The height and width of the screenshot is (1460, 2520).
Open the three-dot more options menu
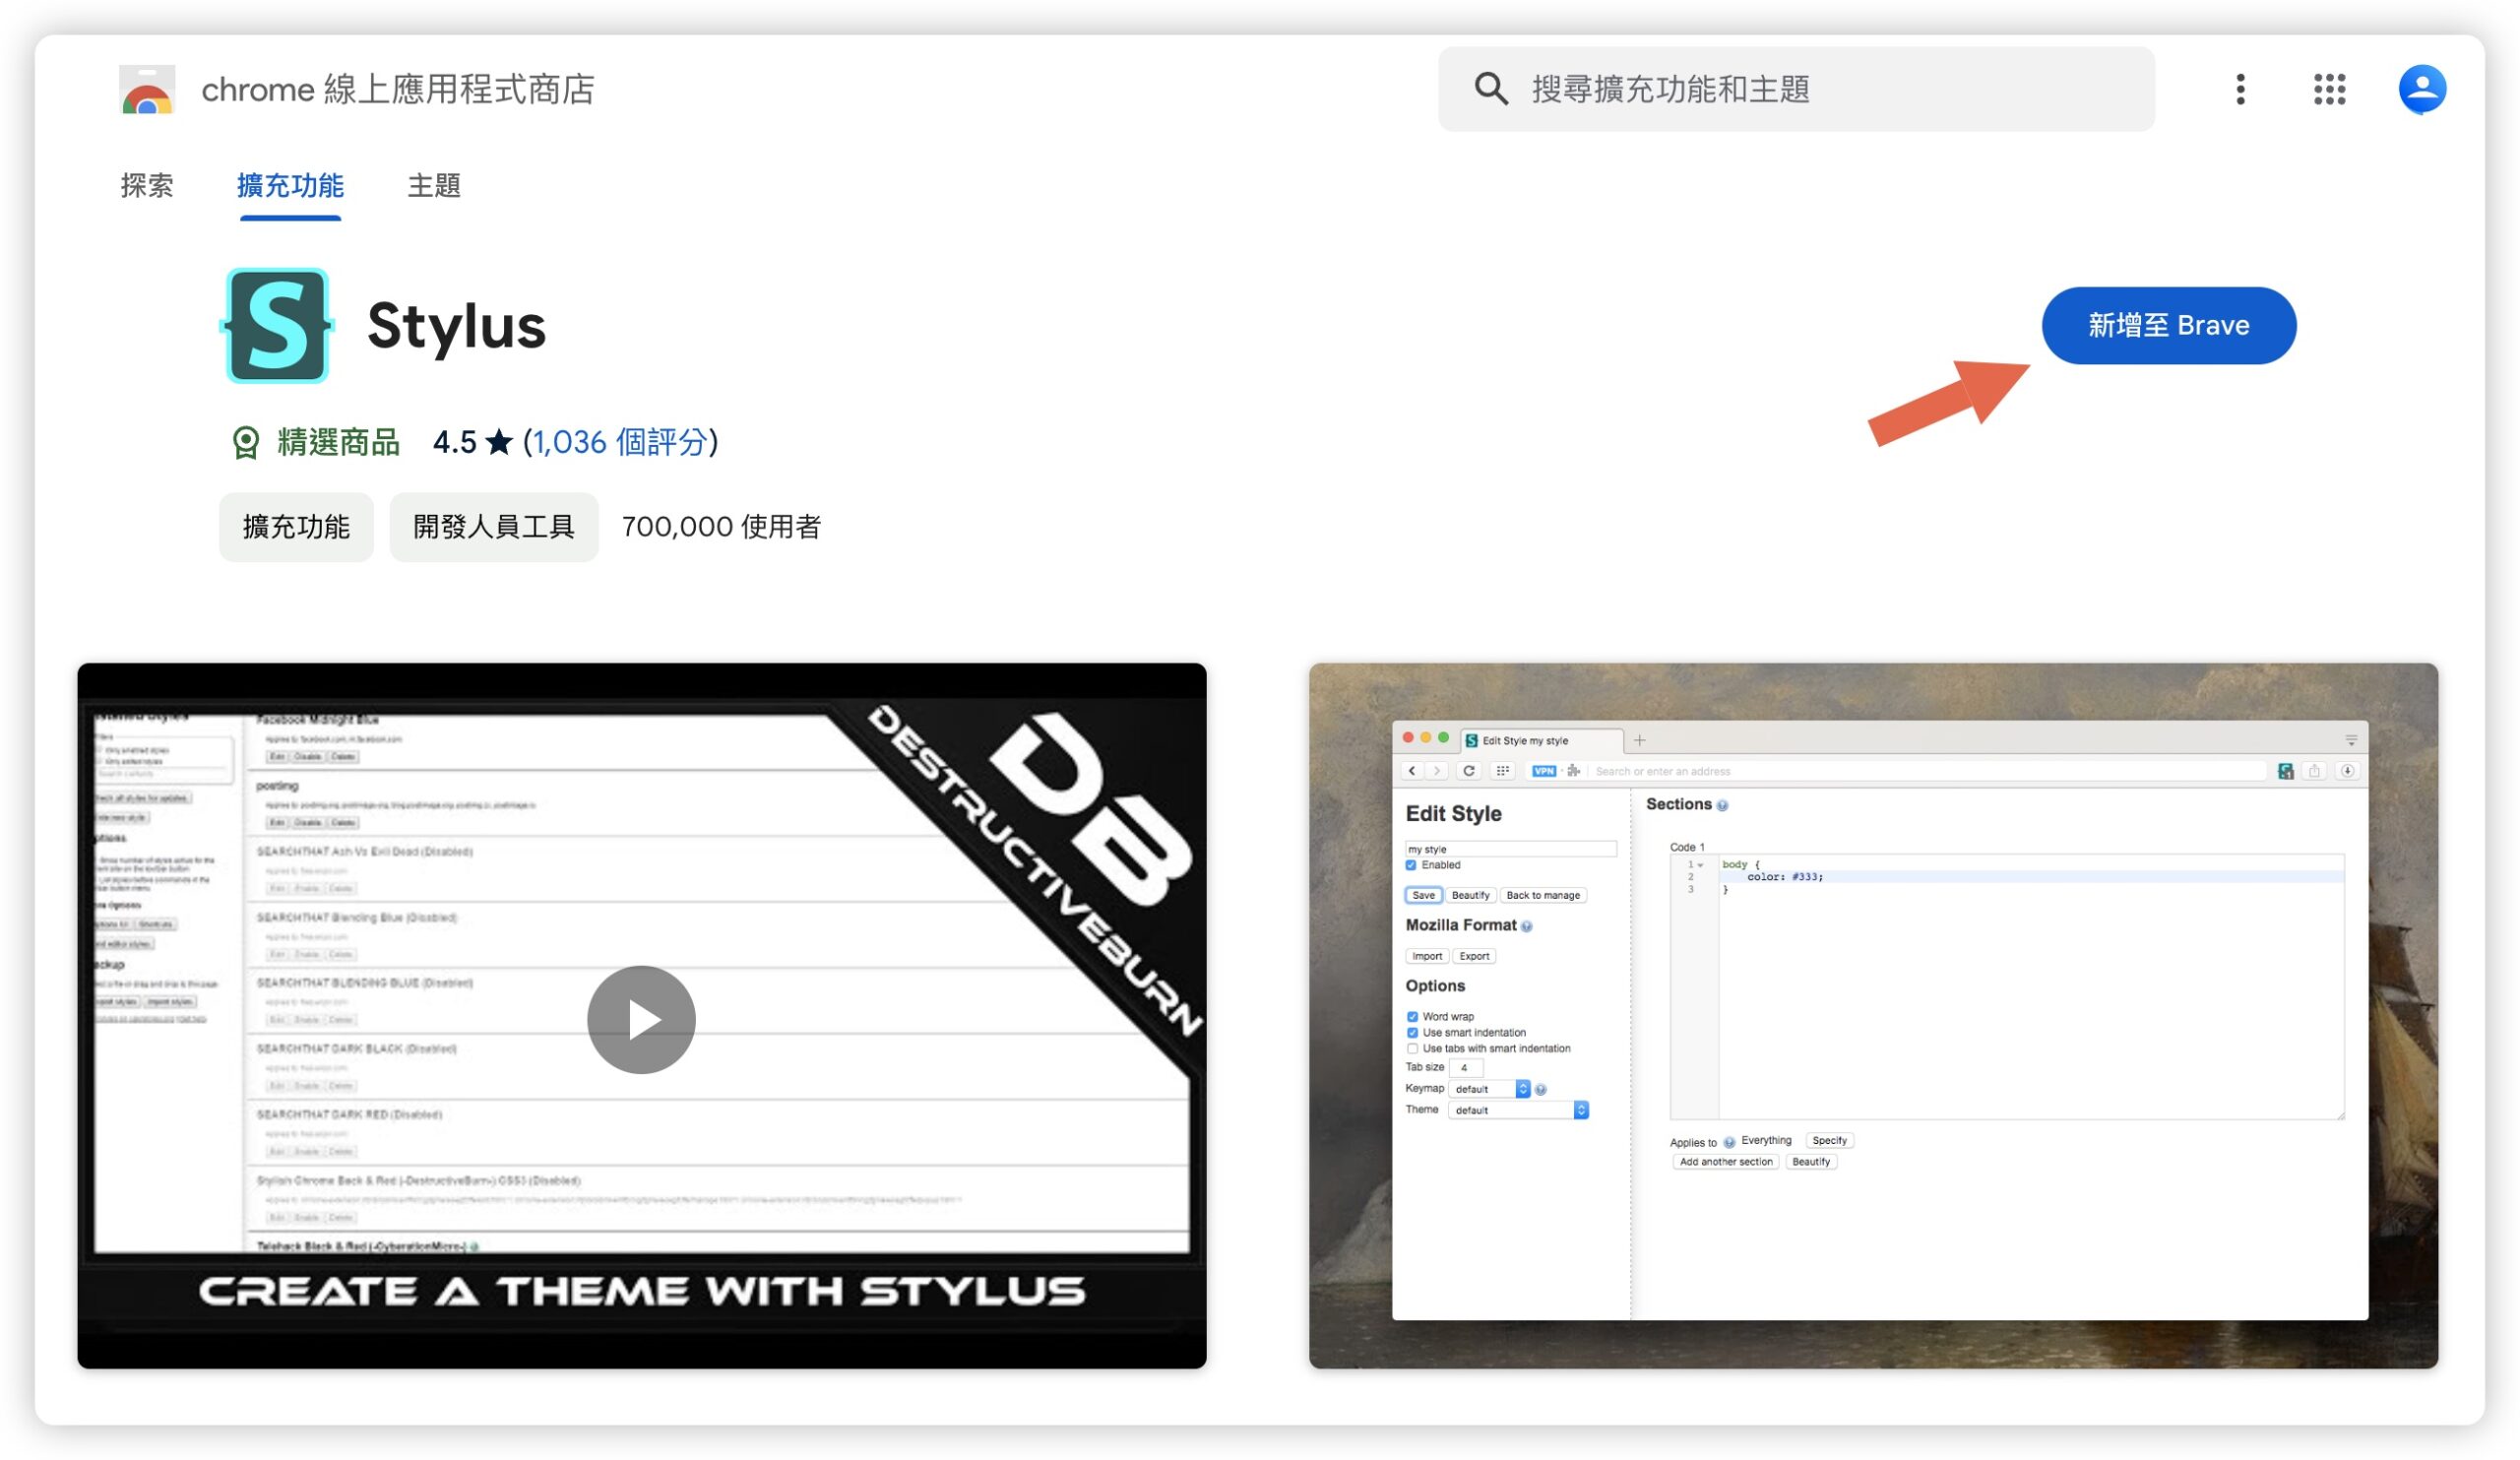click(x=2240, y=89)
